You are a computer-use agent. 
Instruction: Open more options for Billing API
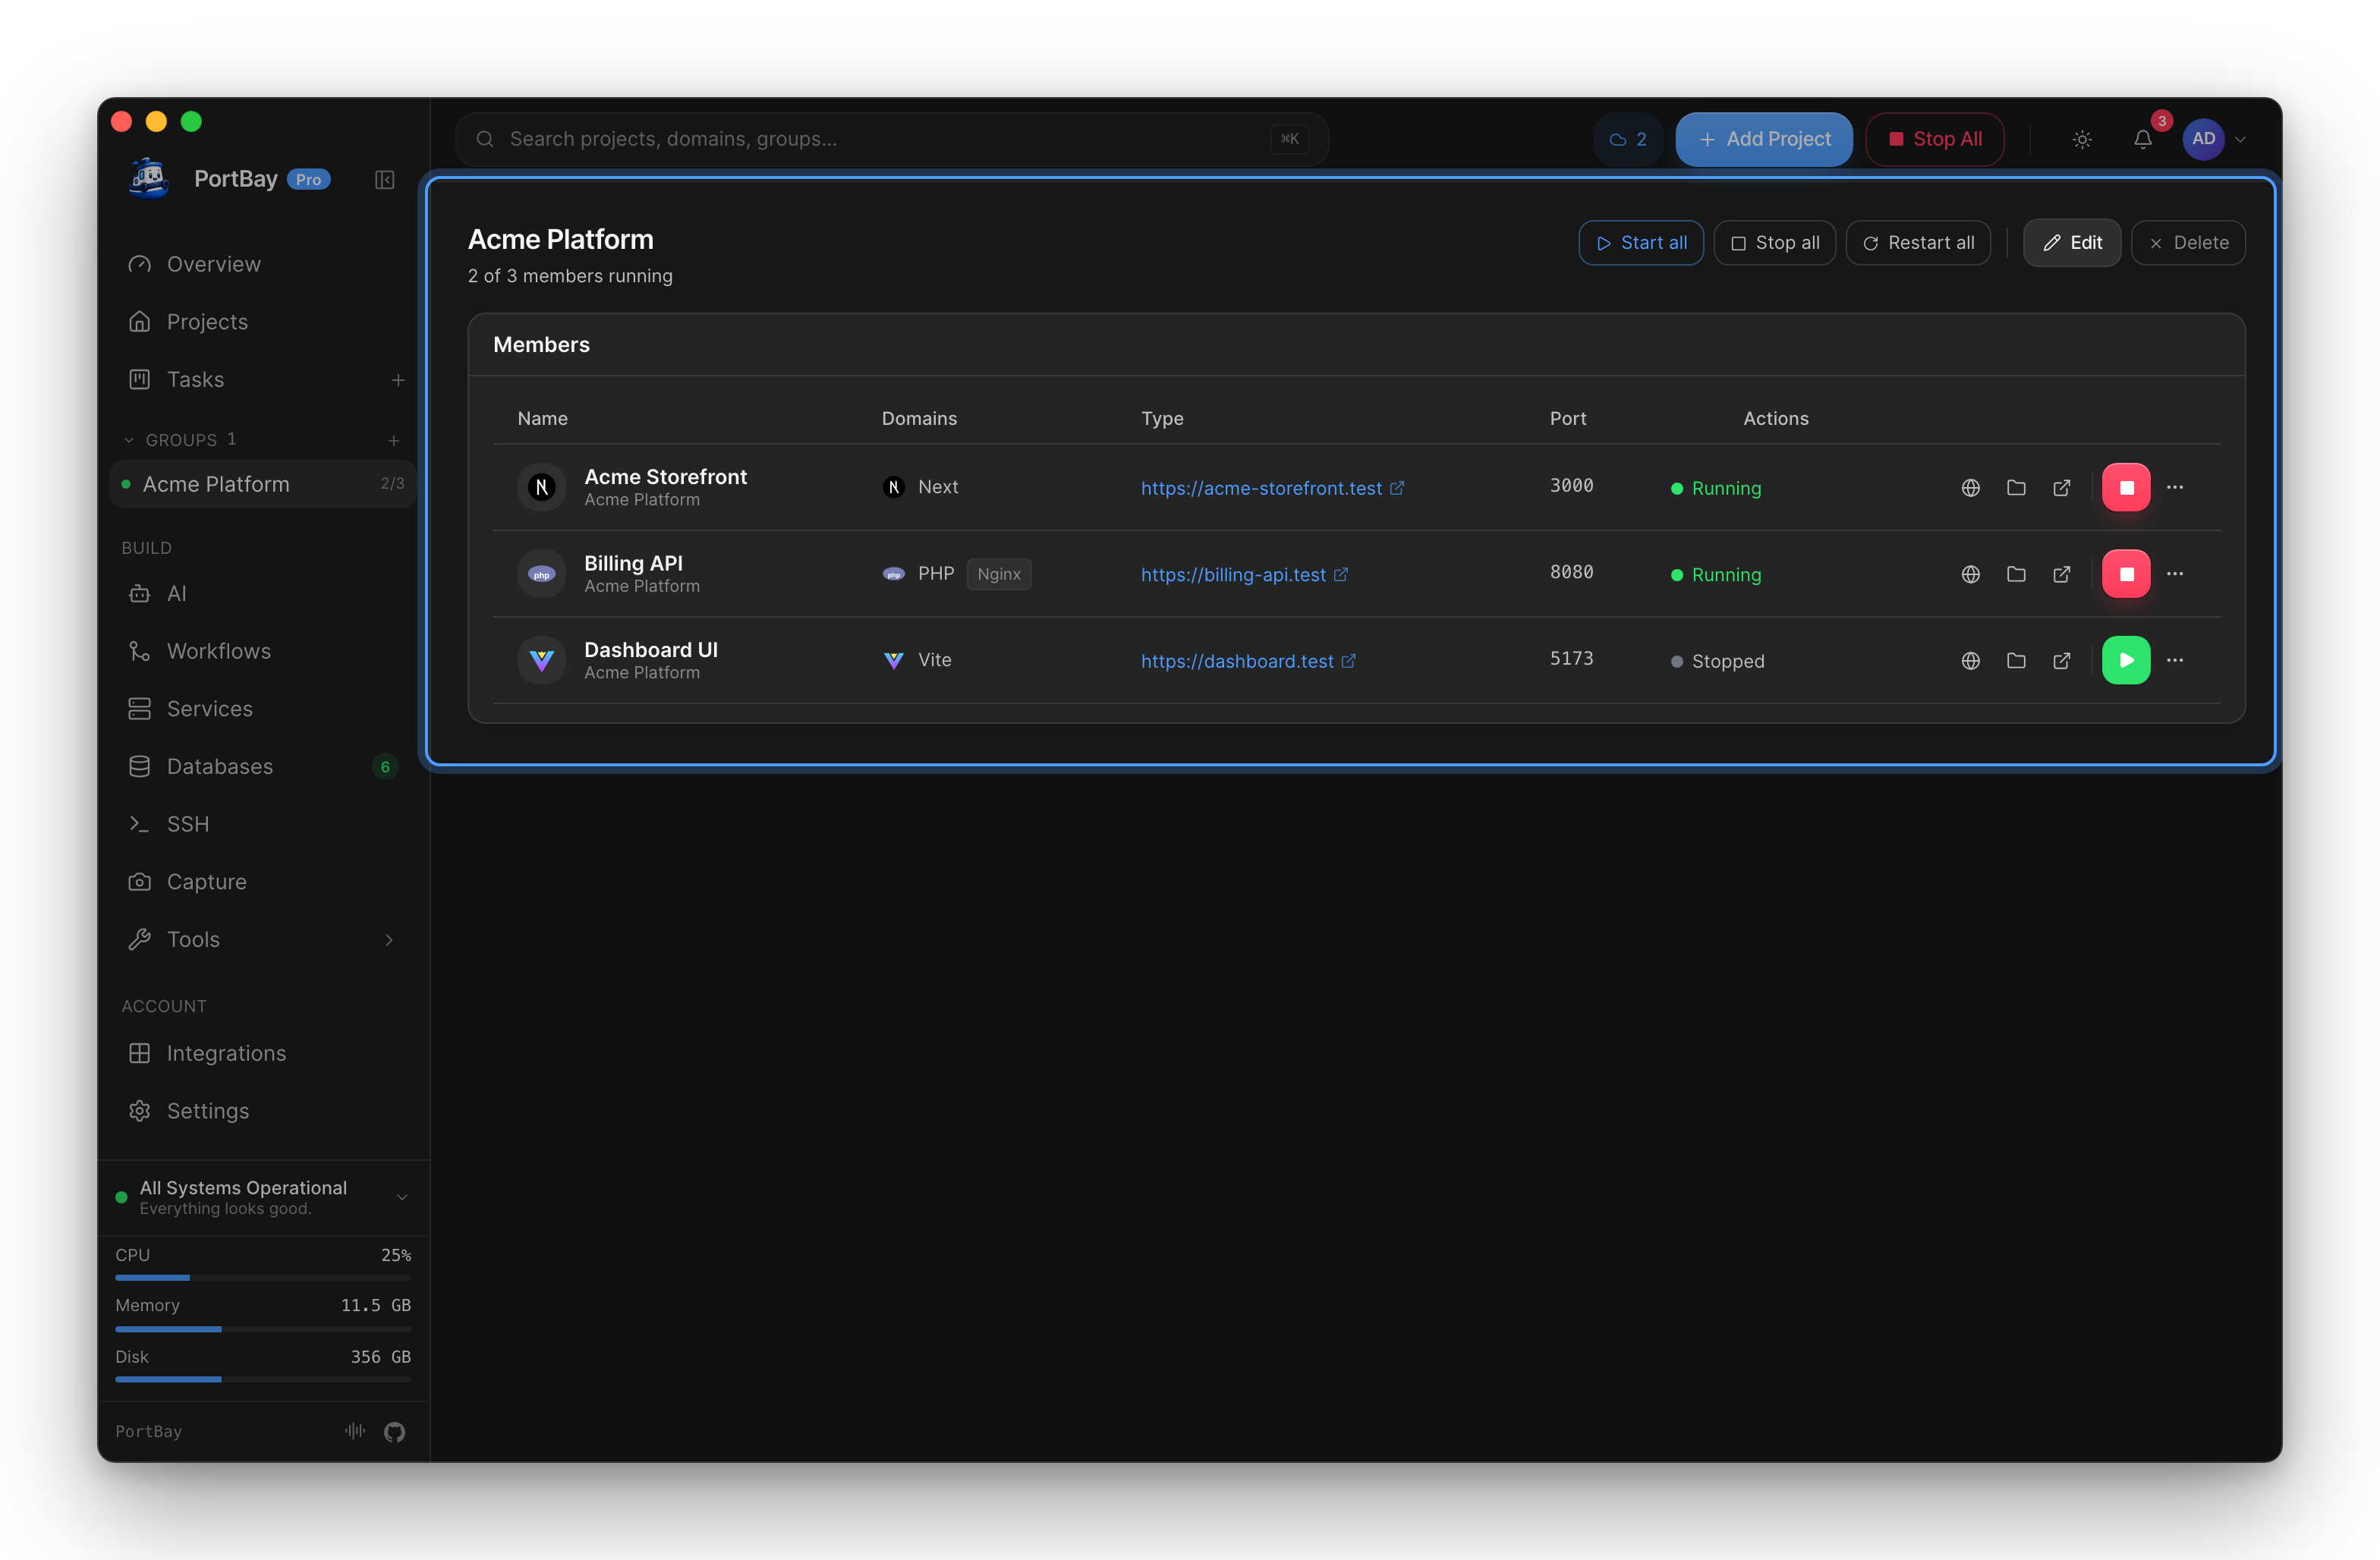tap(2175, 574)
